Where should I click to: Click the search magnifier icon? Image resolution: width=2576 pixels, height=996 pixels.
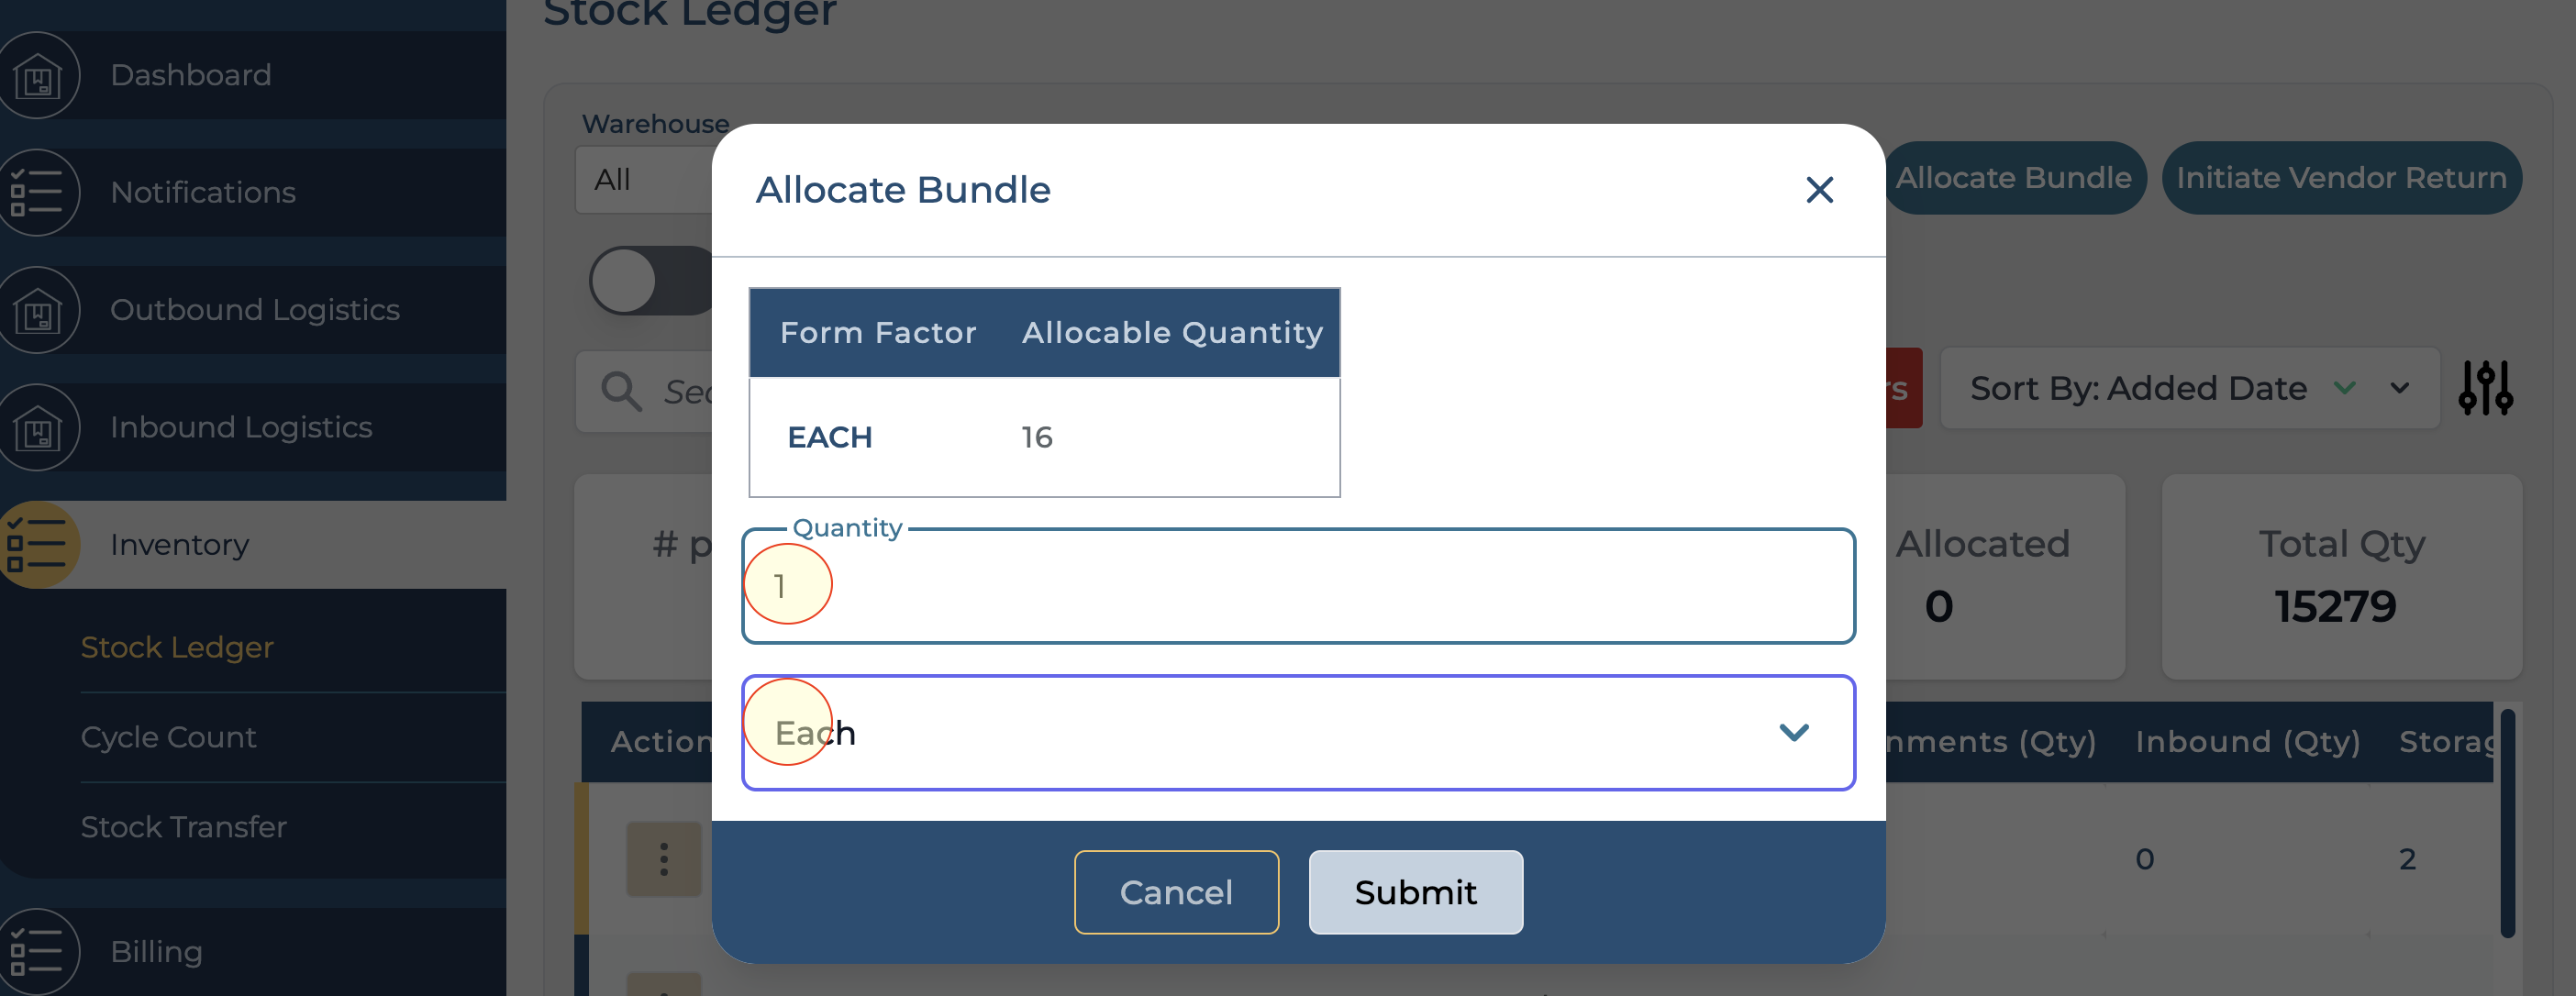[621, 391]
